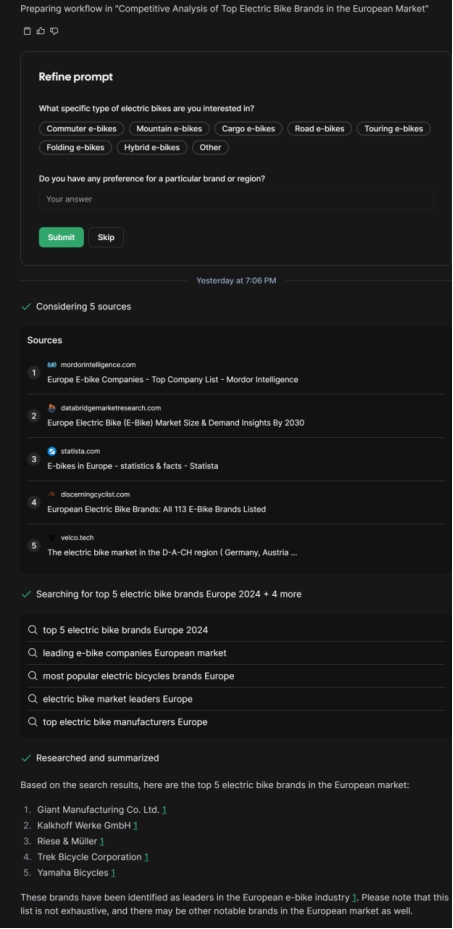Image resolution: width=453 pixels, height=929 pixels.
Task: Click the mordorintelligence.com favicon icon
Action: coord(52,365)
